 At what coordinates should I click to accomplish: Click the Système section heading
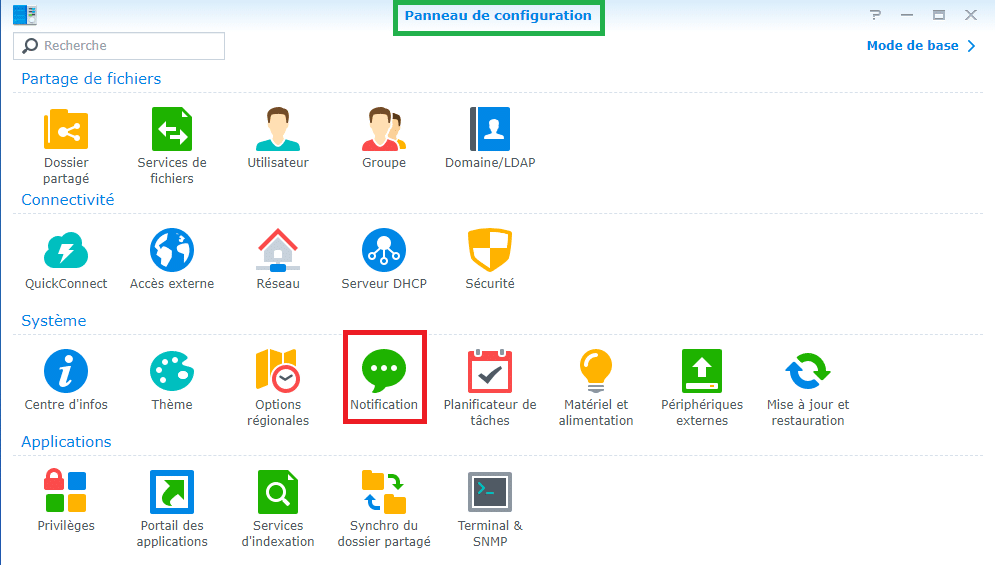(54, 321)
